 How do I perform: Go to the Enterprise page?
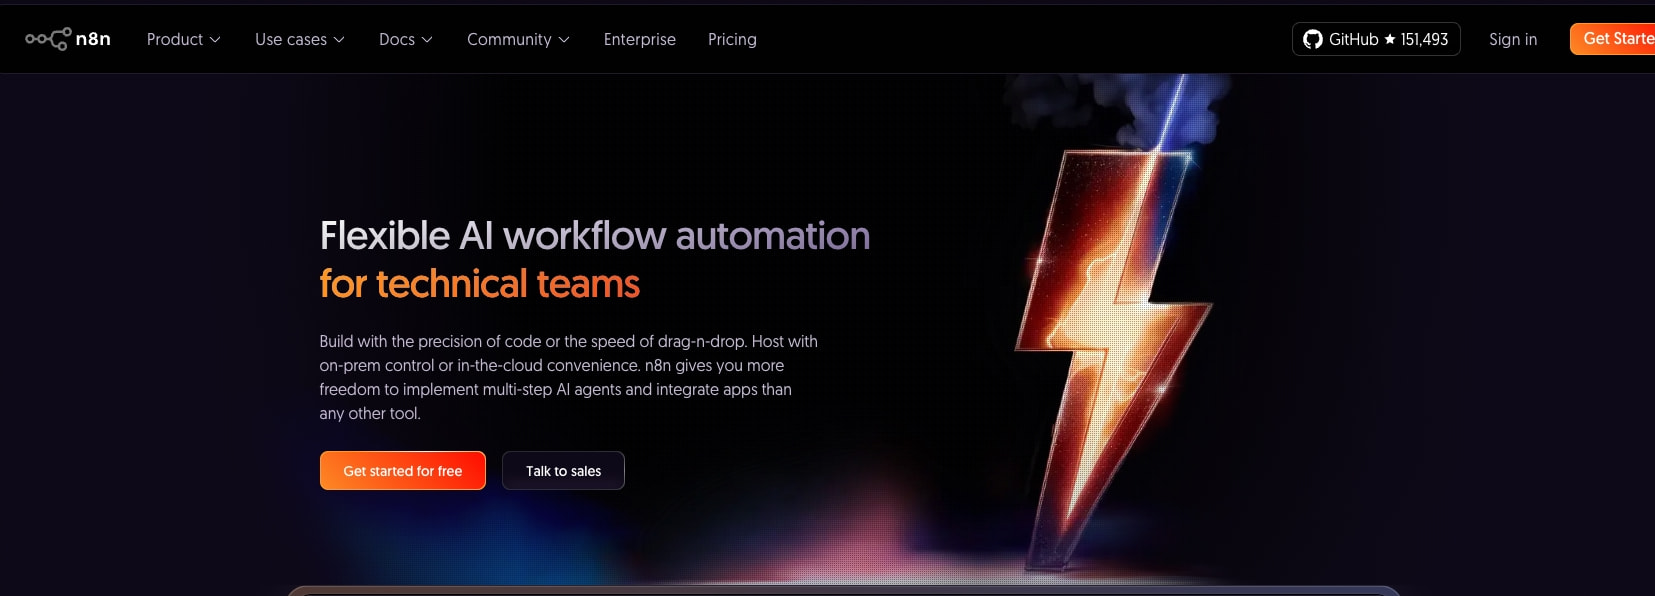tap(640, 39)
